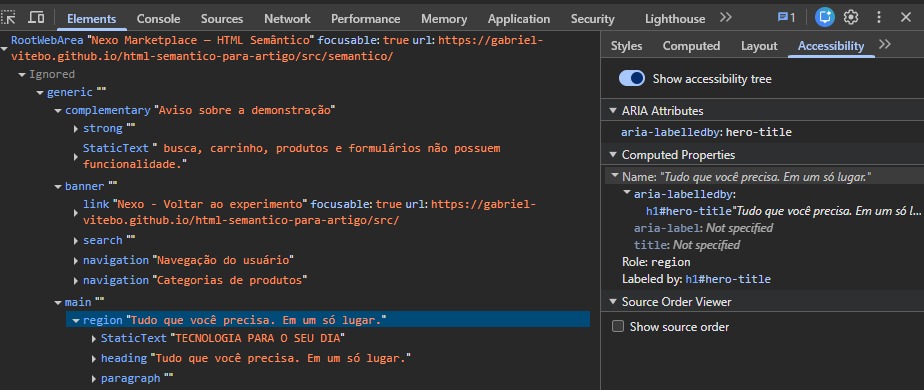The image size is (924, 390).
Task: Expand the strong node
Action: [76, 128]
